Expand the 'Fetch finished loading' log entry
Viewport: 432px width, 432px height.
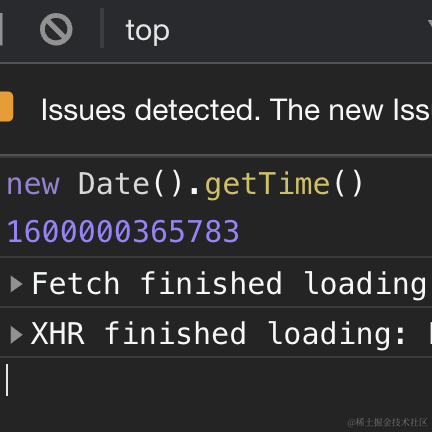(16, 284)
